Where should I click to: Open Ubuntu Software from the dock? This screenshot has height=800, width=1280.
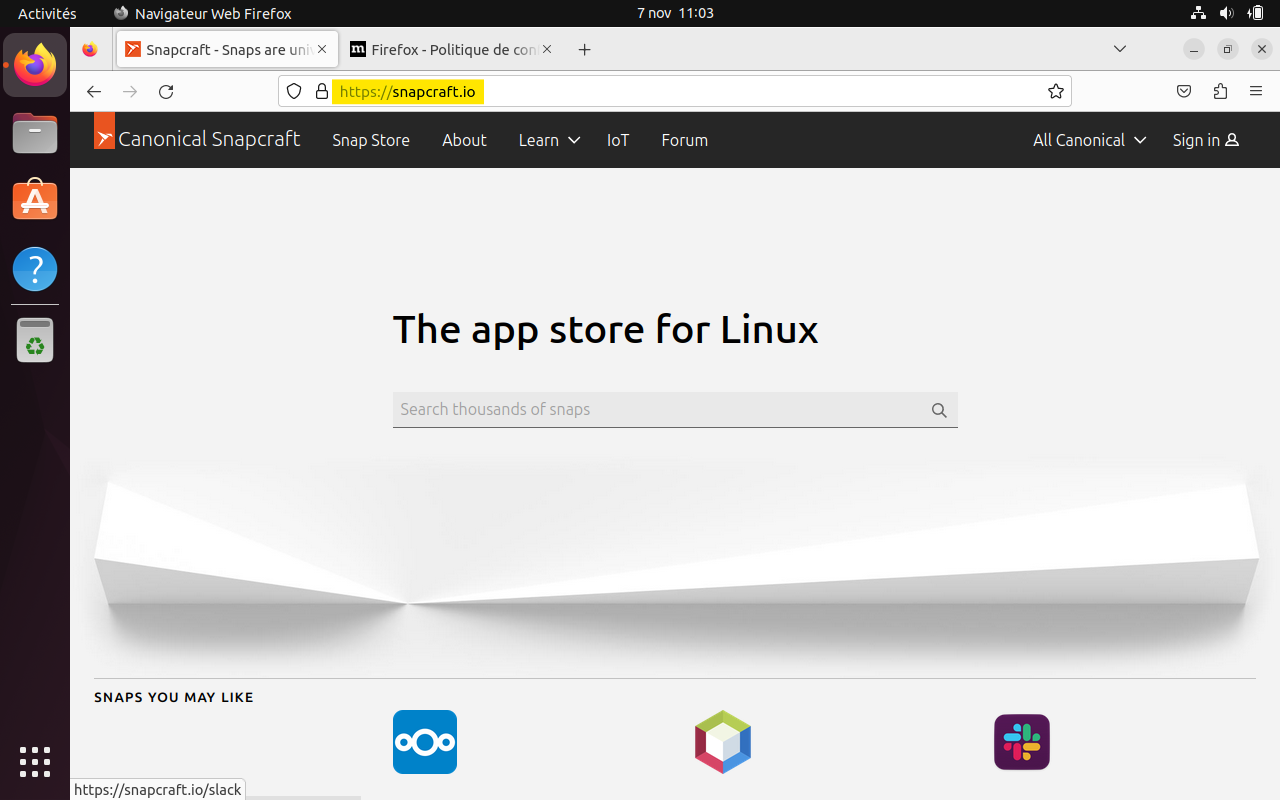pyautogui.click(x=35, y=201)
